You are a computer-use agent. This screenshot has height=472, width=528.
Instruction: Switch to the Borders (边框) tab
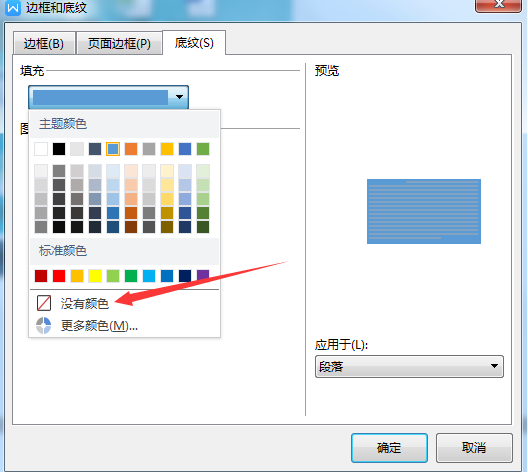(x=44, y=43)
